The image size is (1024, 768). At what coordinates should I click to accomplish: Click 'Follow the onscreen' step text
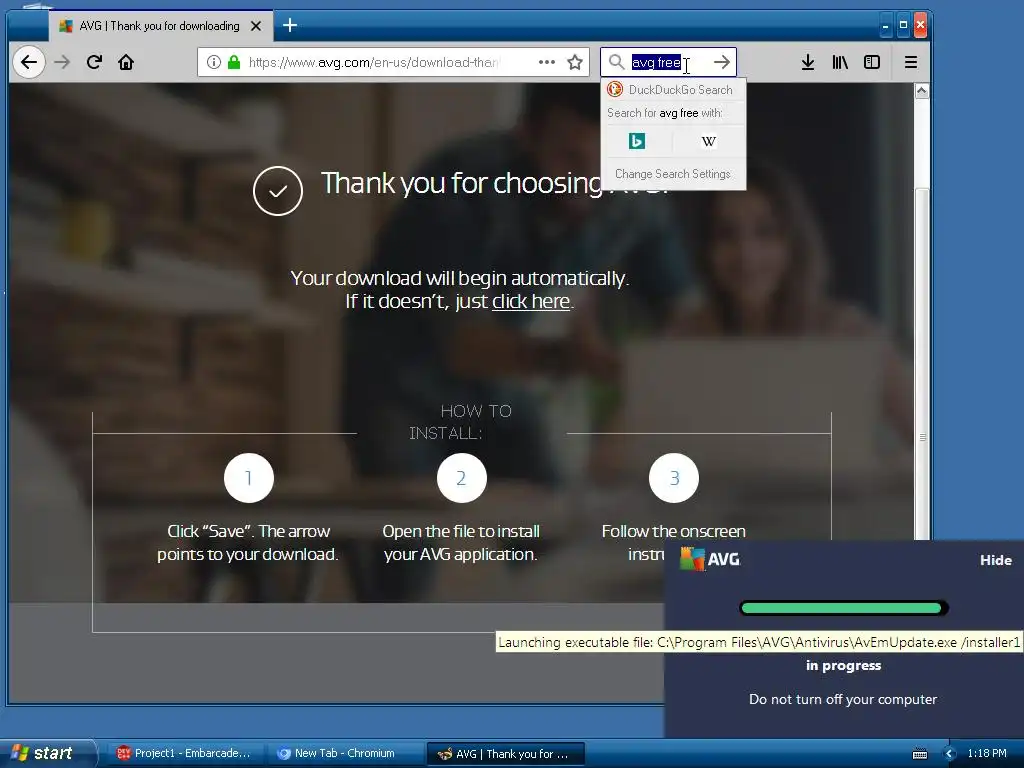[673, 531]
